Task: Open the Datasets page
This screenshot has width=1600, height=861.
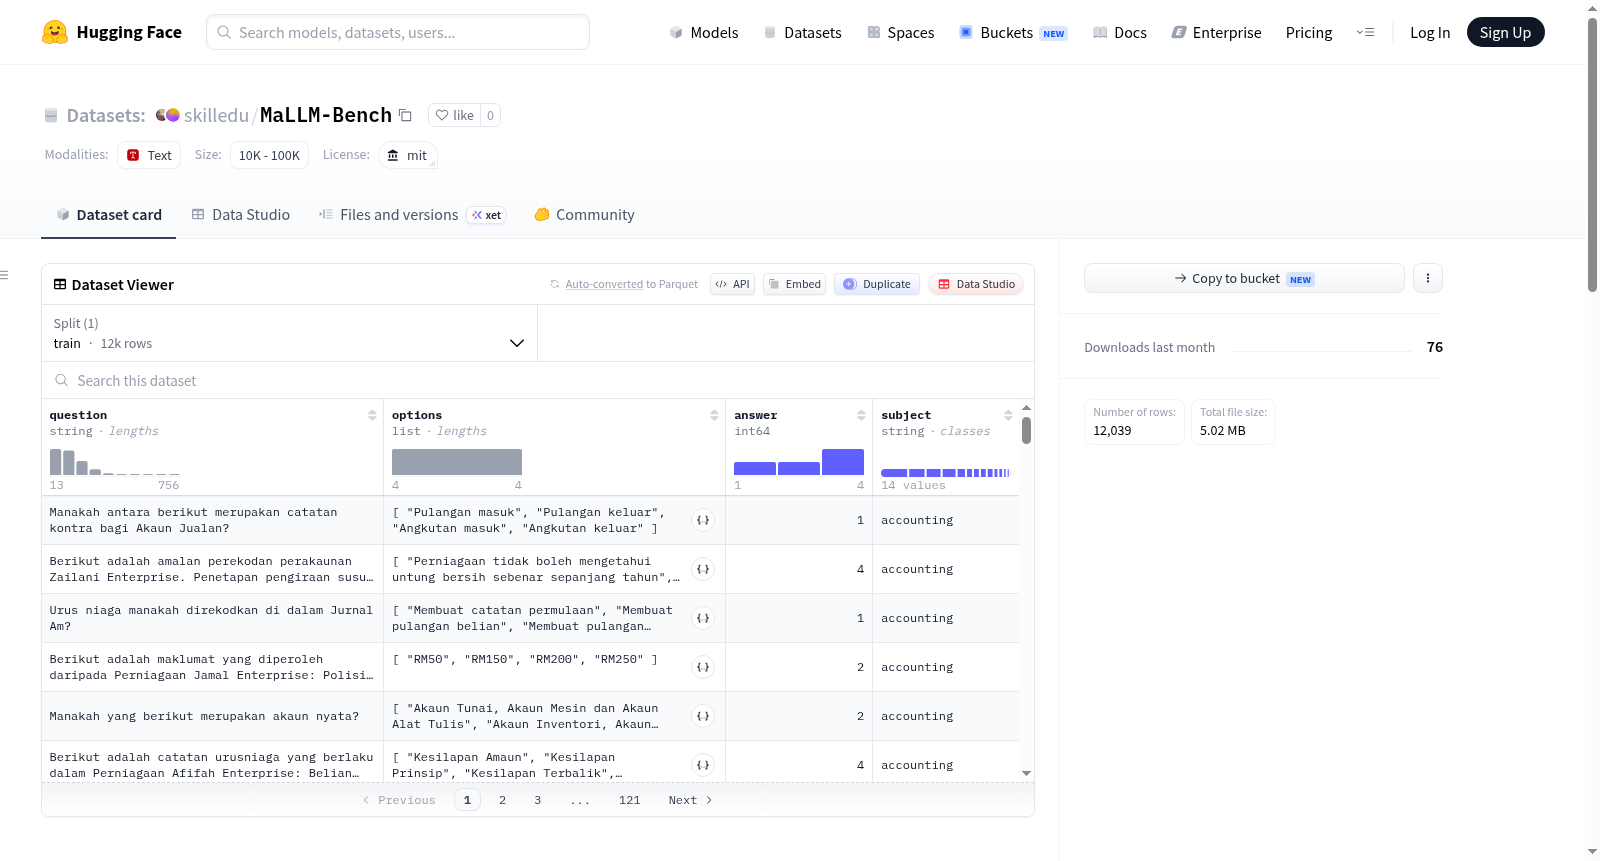Action: tap(803, 33)
